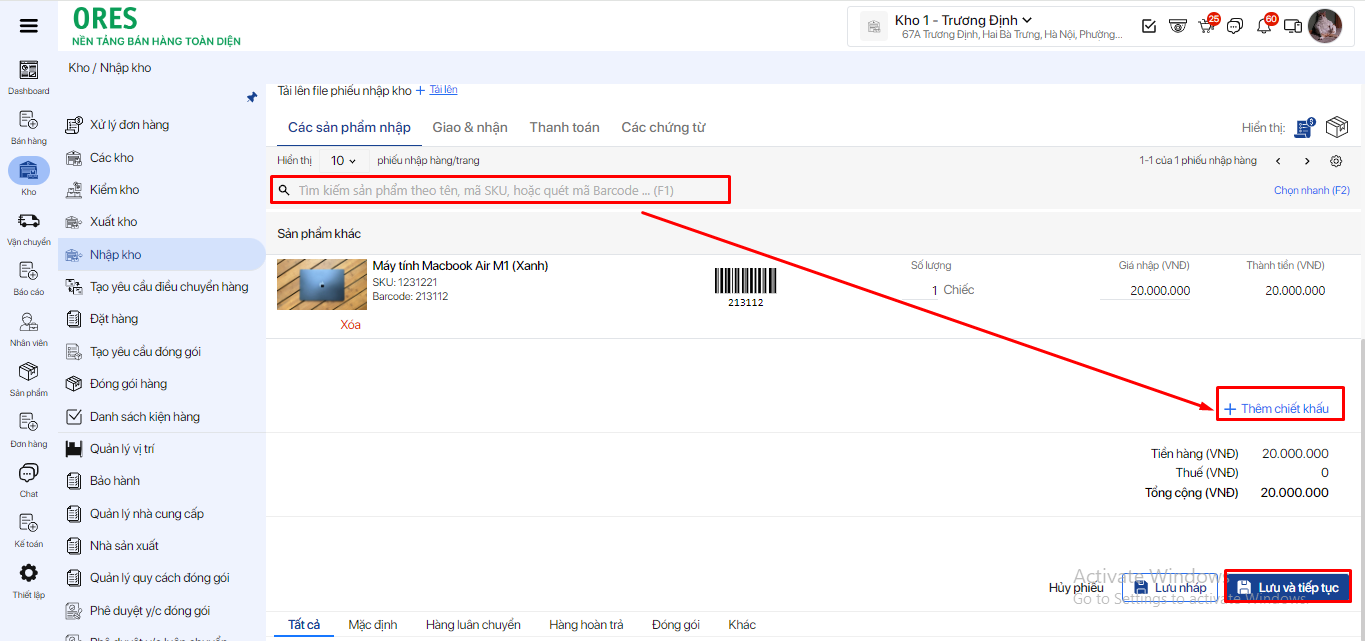Click the Thêm chiết khấu link
The height and width of the screenshot is (641, 1365).
(1277, 409)
